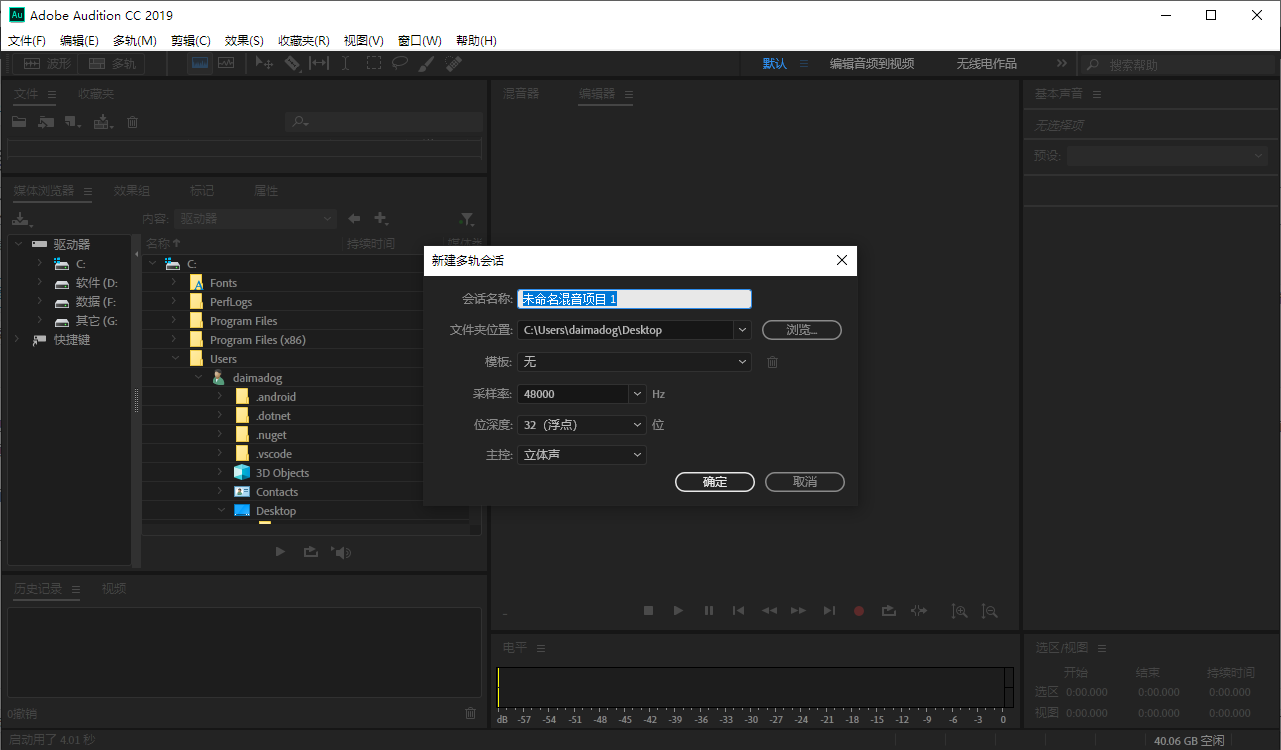Select the Paintbrush Selection tool
The image size is (1281, 750).
pos(427,63)
